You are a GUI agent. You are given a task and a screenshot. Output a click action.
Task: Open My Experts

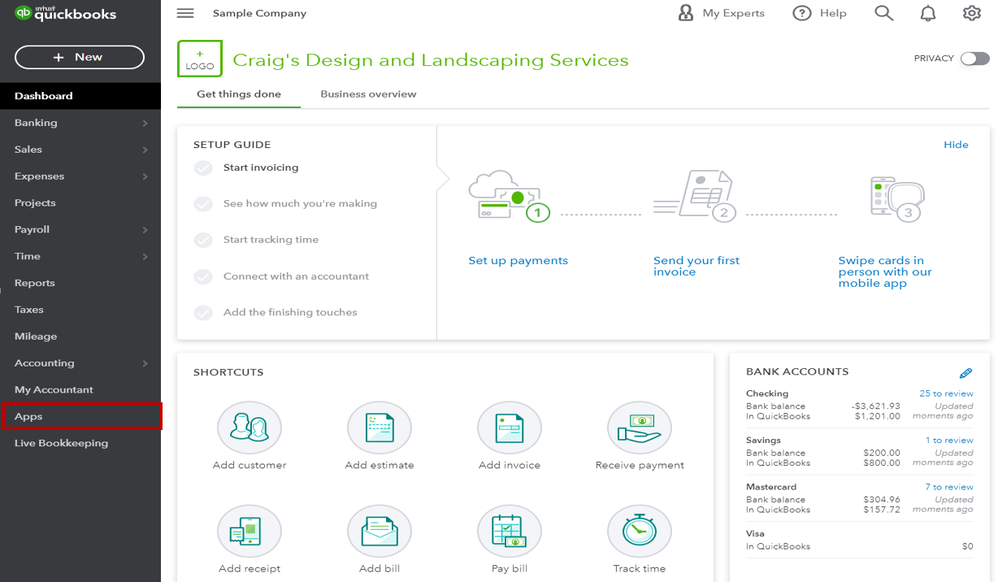point(721,13)
